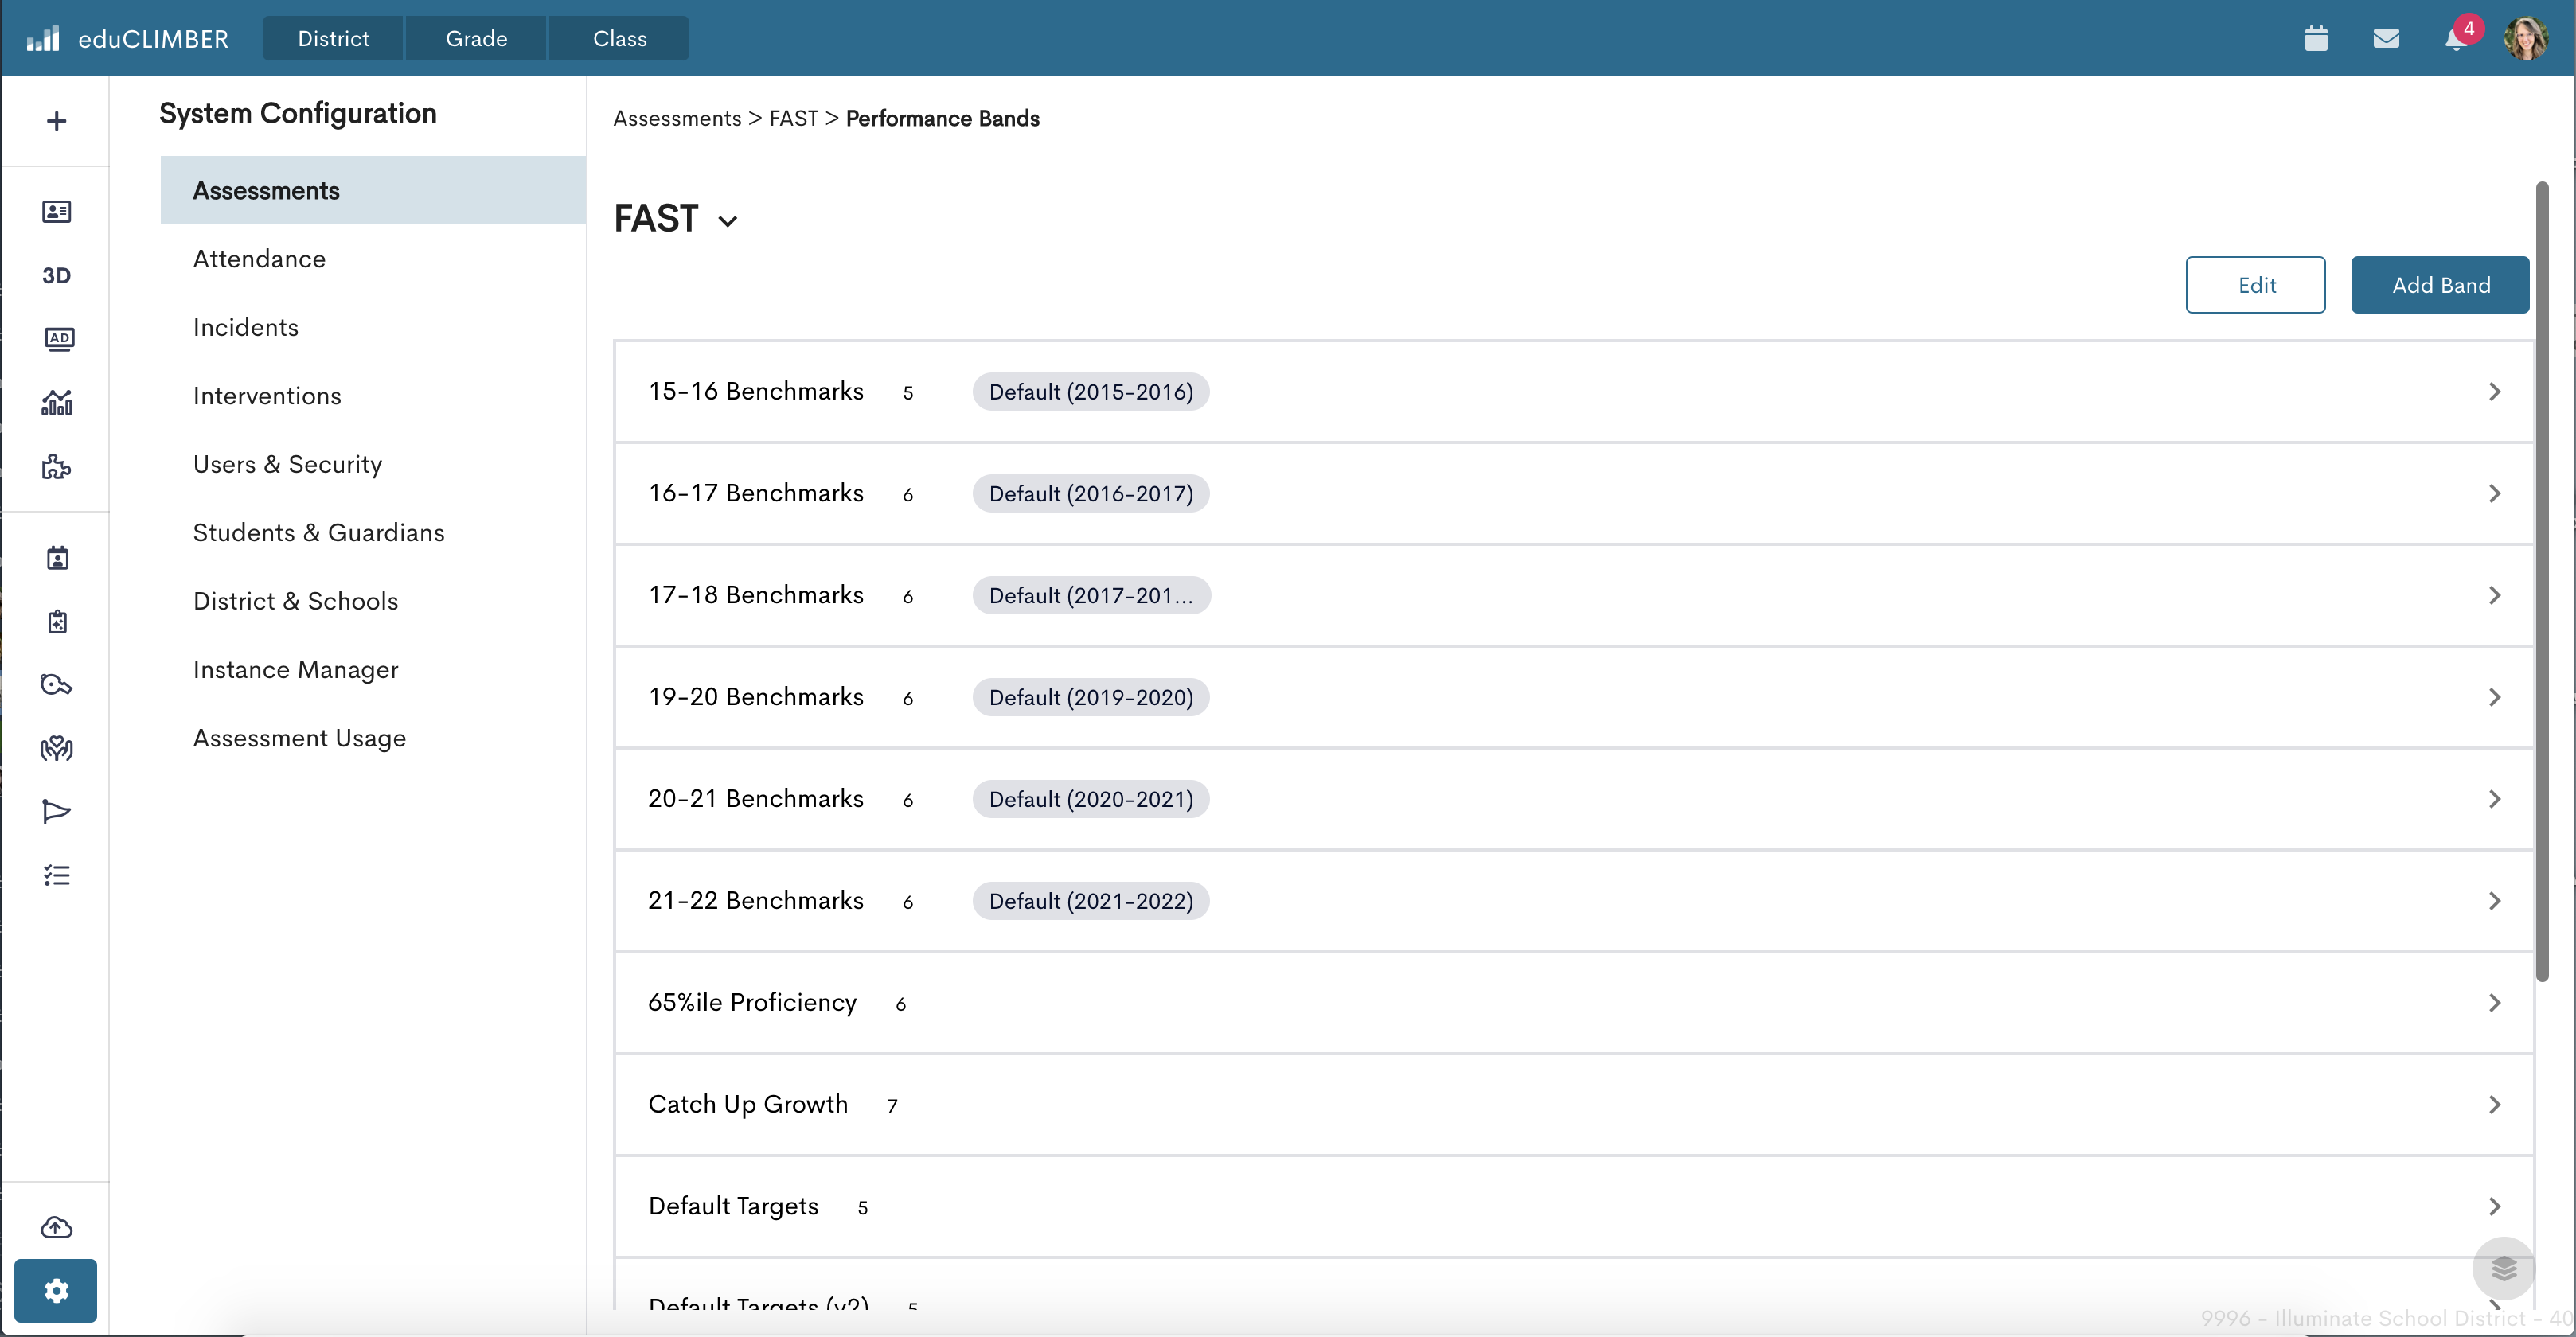Expand the 16-17 Benchmarks row chevron
Screen dimensions: 2576x1337
click(2494, 493)
